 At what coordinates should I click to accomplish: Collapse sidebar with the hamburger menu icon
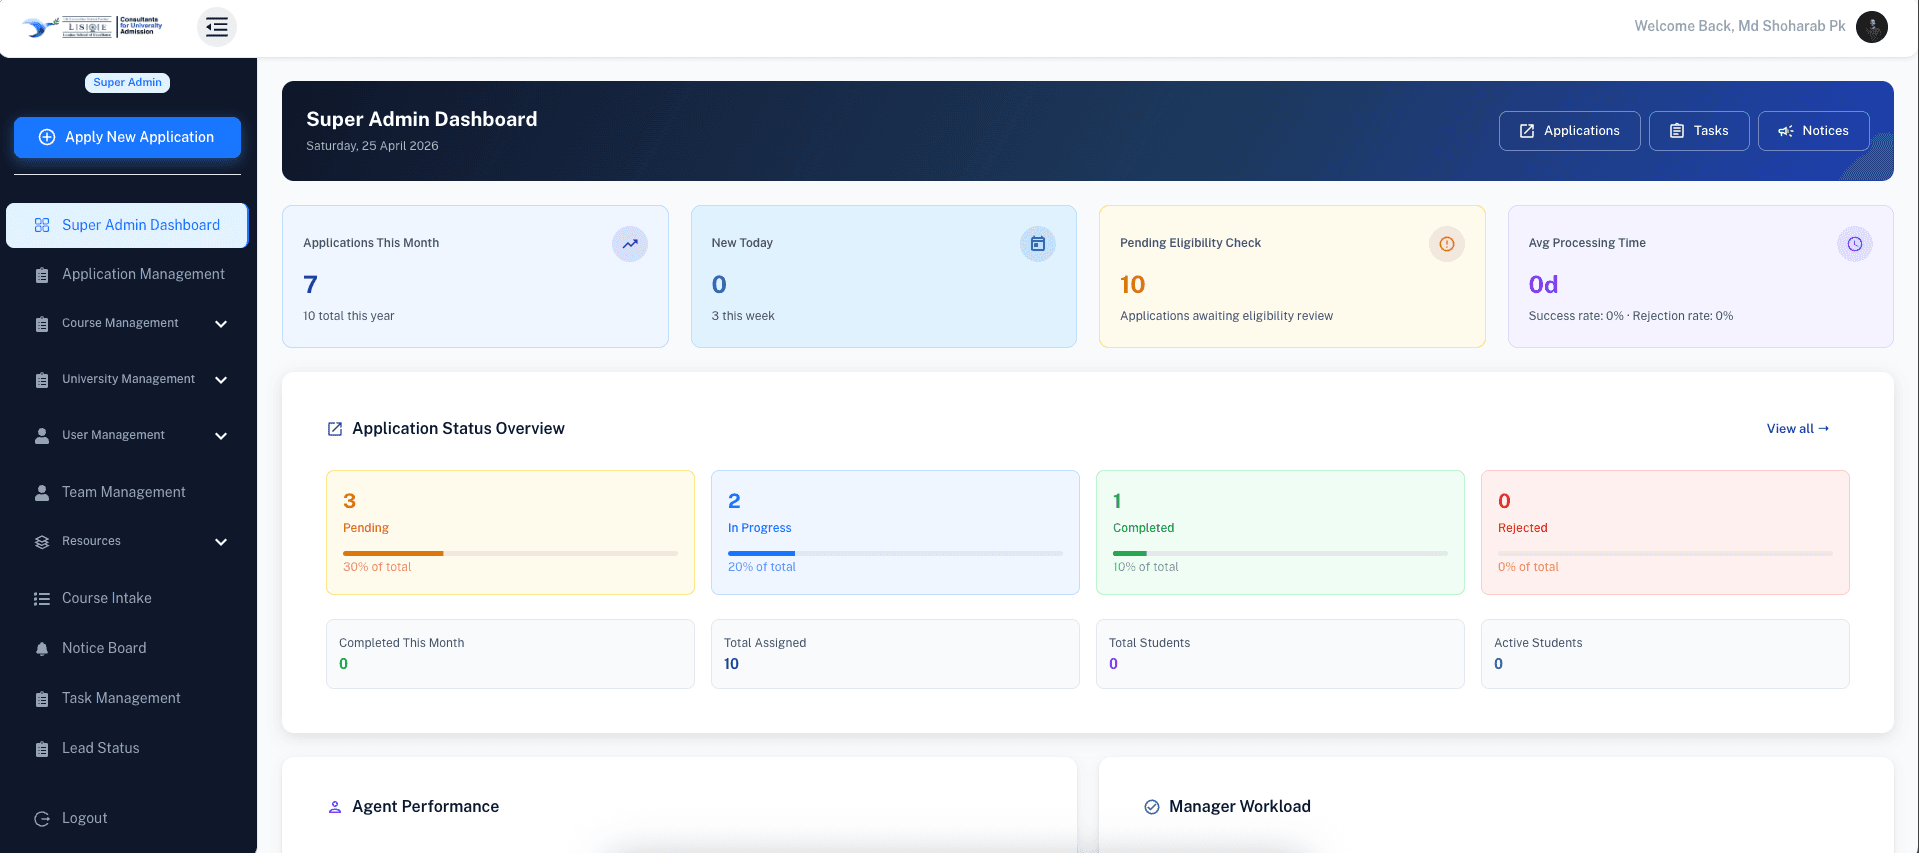217,27
